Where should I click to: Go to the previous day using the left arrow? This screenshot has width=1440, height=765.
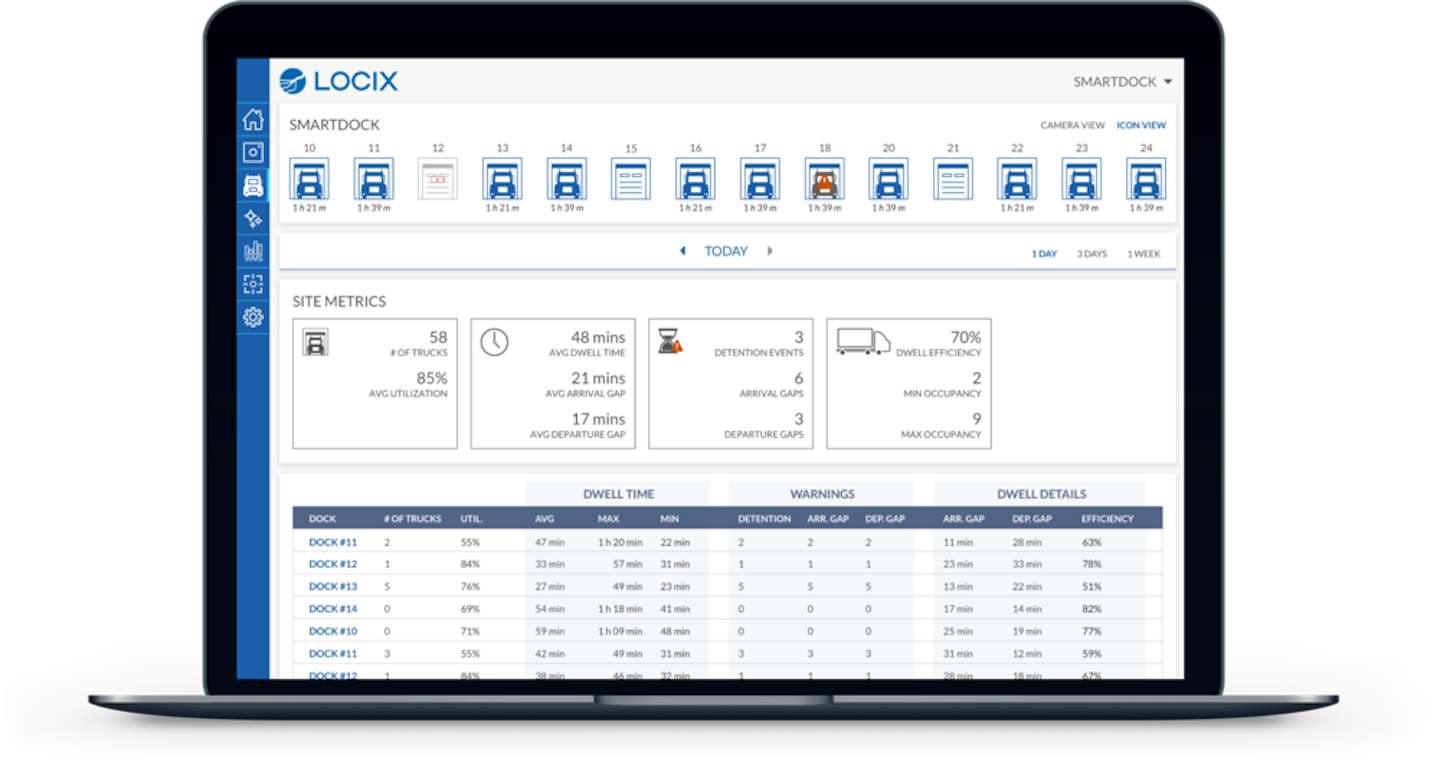click(x=683, y=251)
